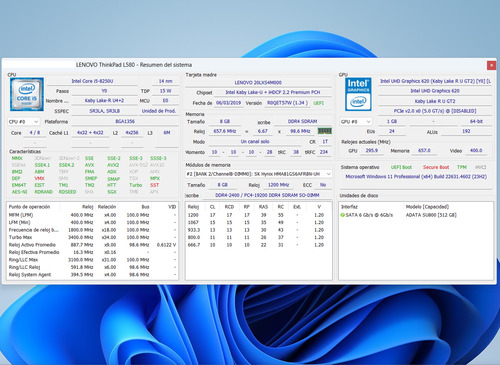Image resolution: width=500 pixels, height=365 pixels.
Task: Click the tRFC 234 timing value
Action: [x=324, y=152]
